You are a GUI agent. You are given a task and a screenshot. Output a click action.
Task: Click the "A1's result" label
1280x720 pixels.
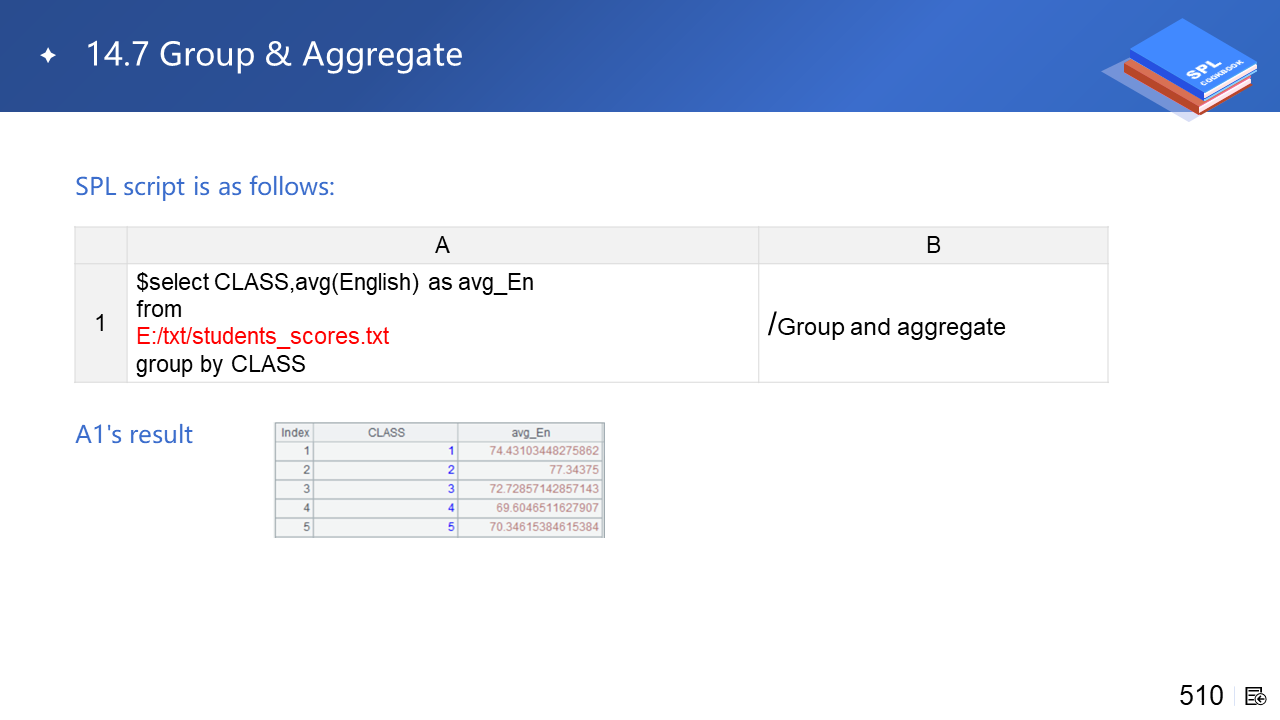pos(134,434)
